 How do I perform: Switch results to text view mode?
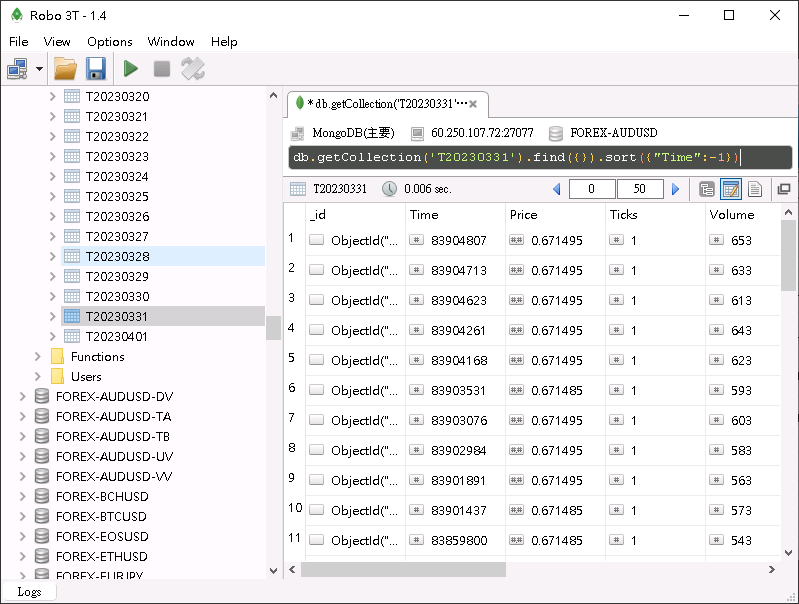tap(755, 189)
